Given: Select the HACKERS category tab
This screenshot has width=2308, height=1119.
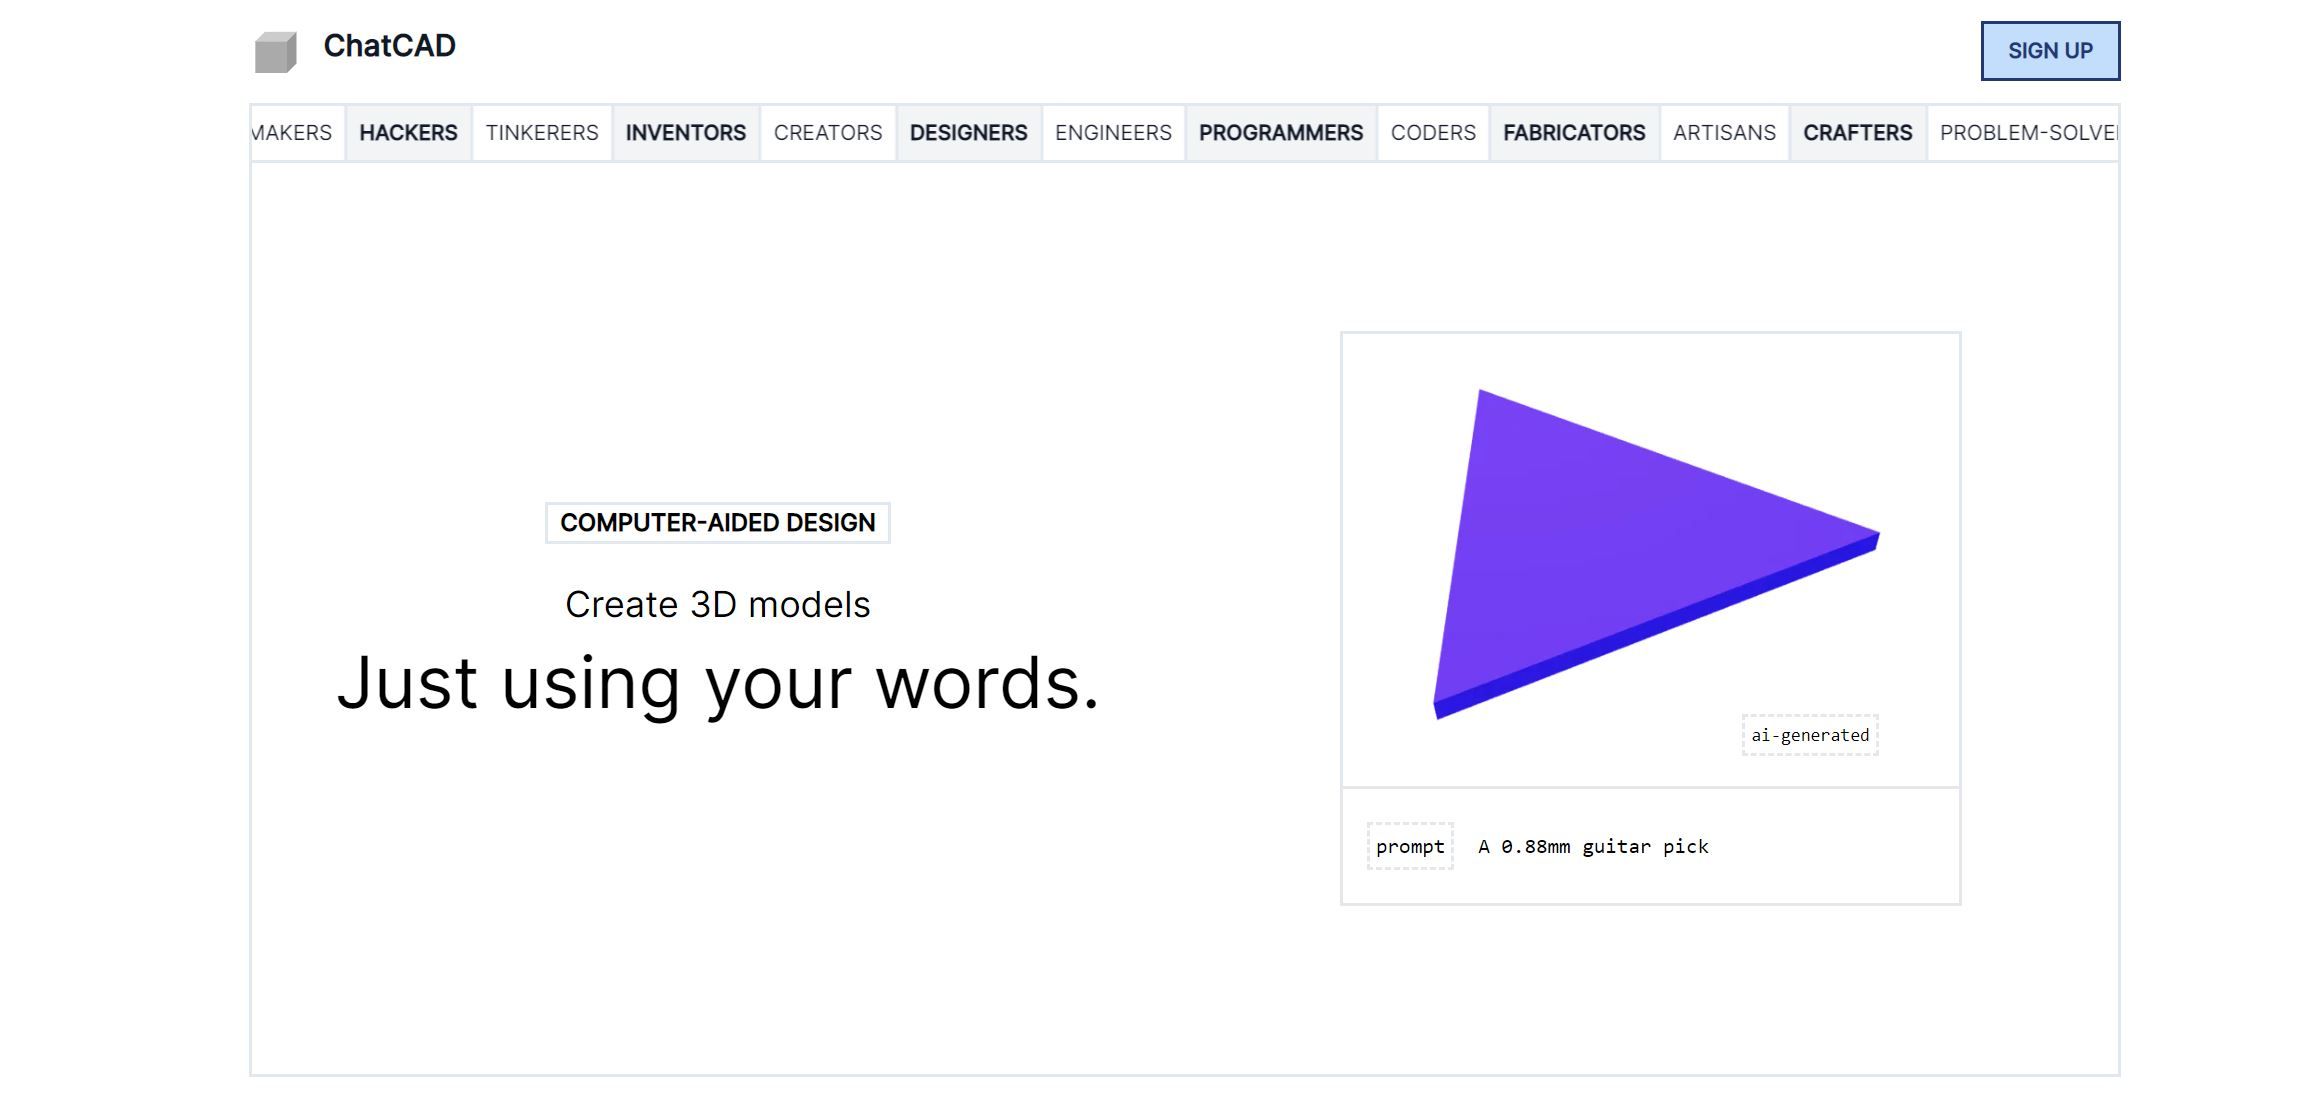Looking at the screenshot, I should 409,131.
